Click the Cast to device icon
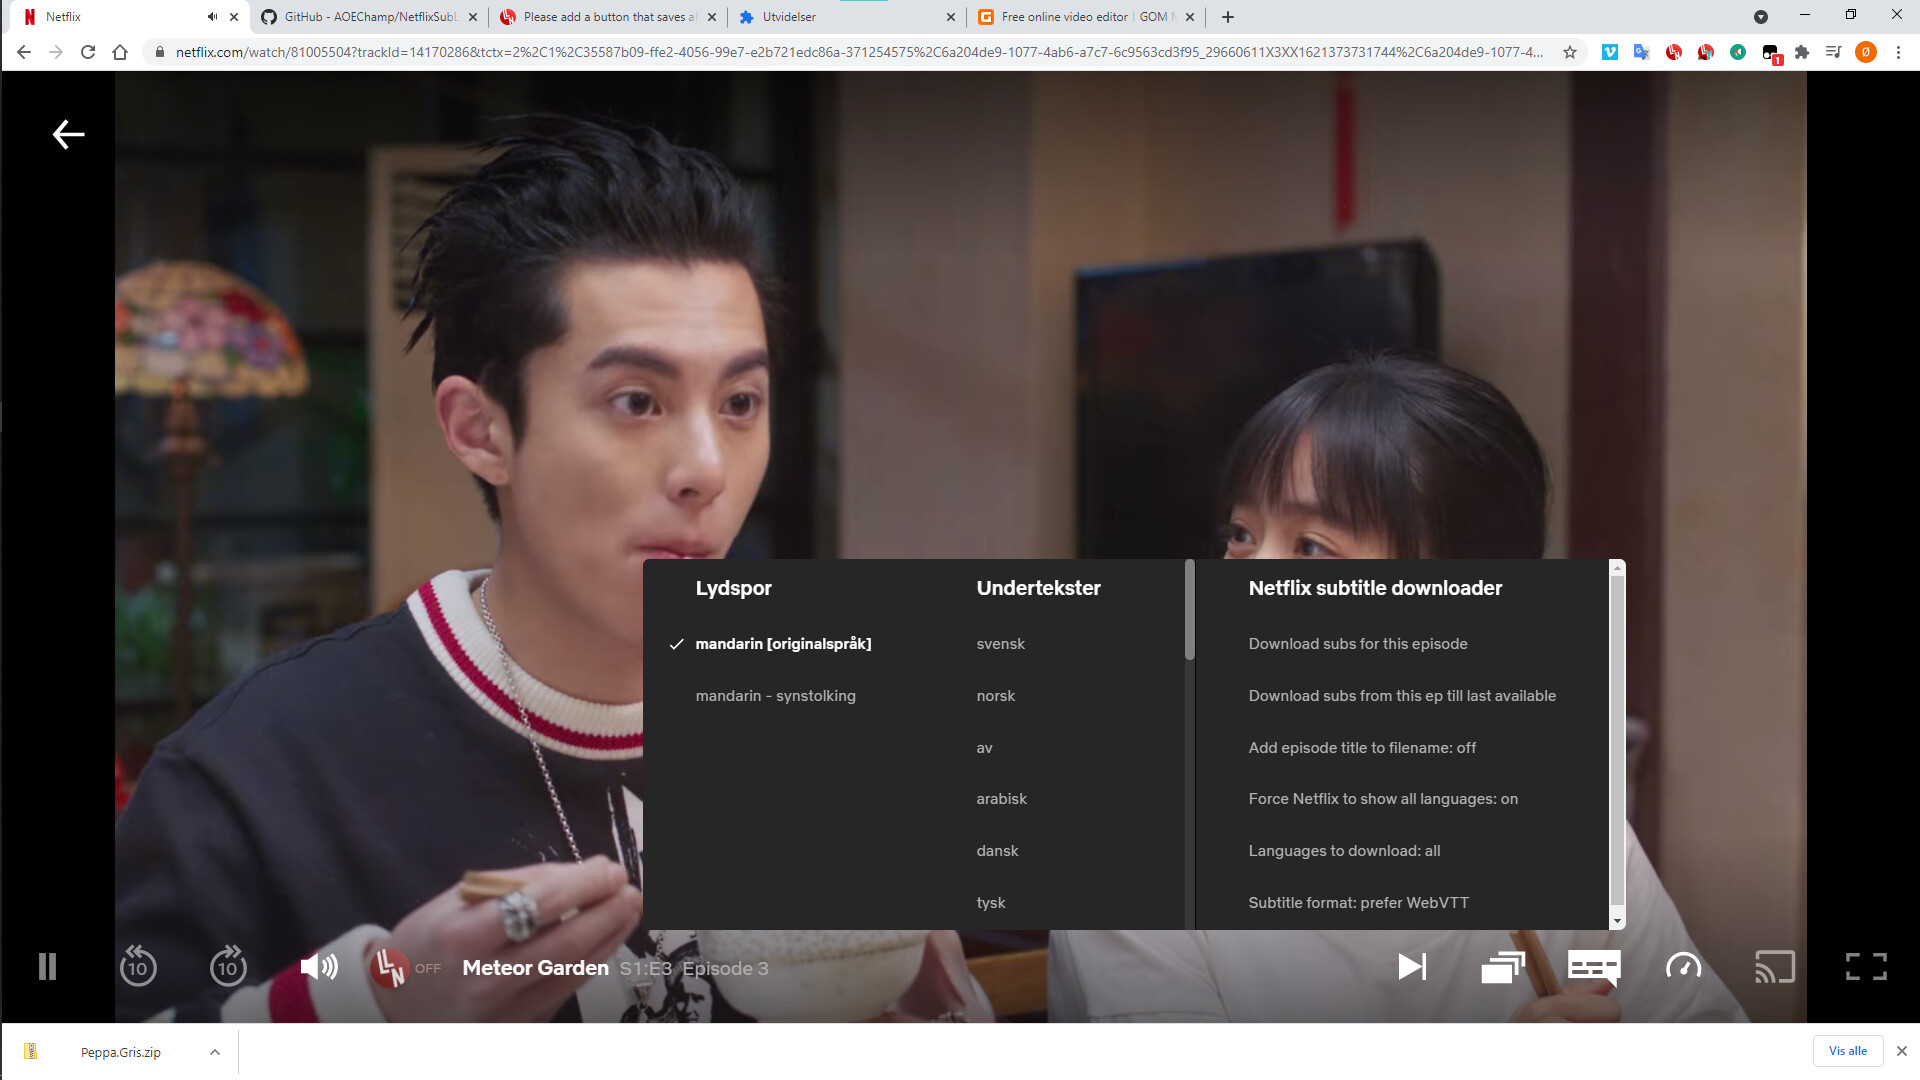 [x=1774, y=967]
